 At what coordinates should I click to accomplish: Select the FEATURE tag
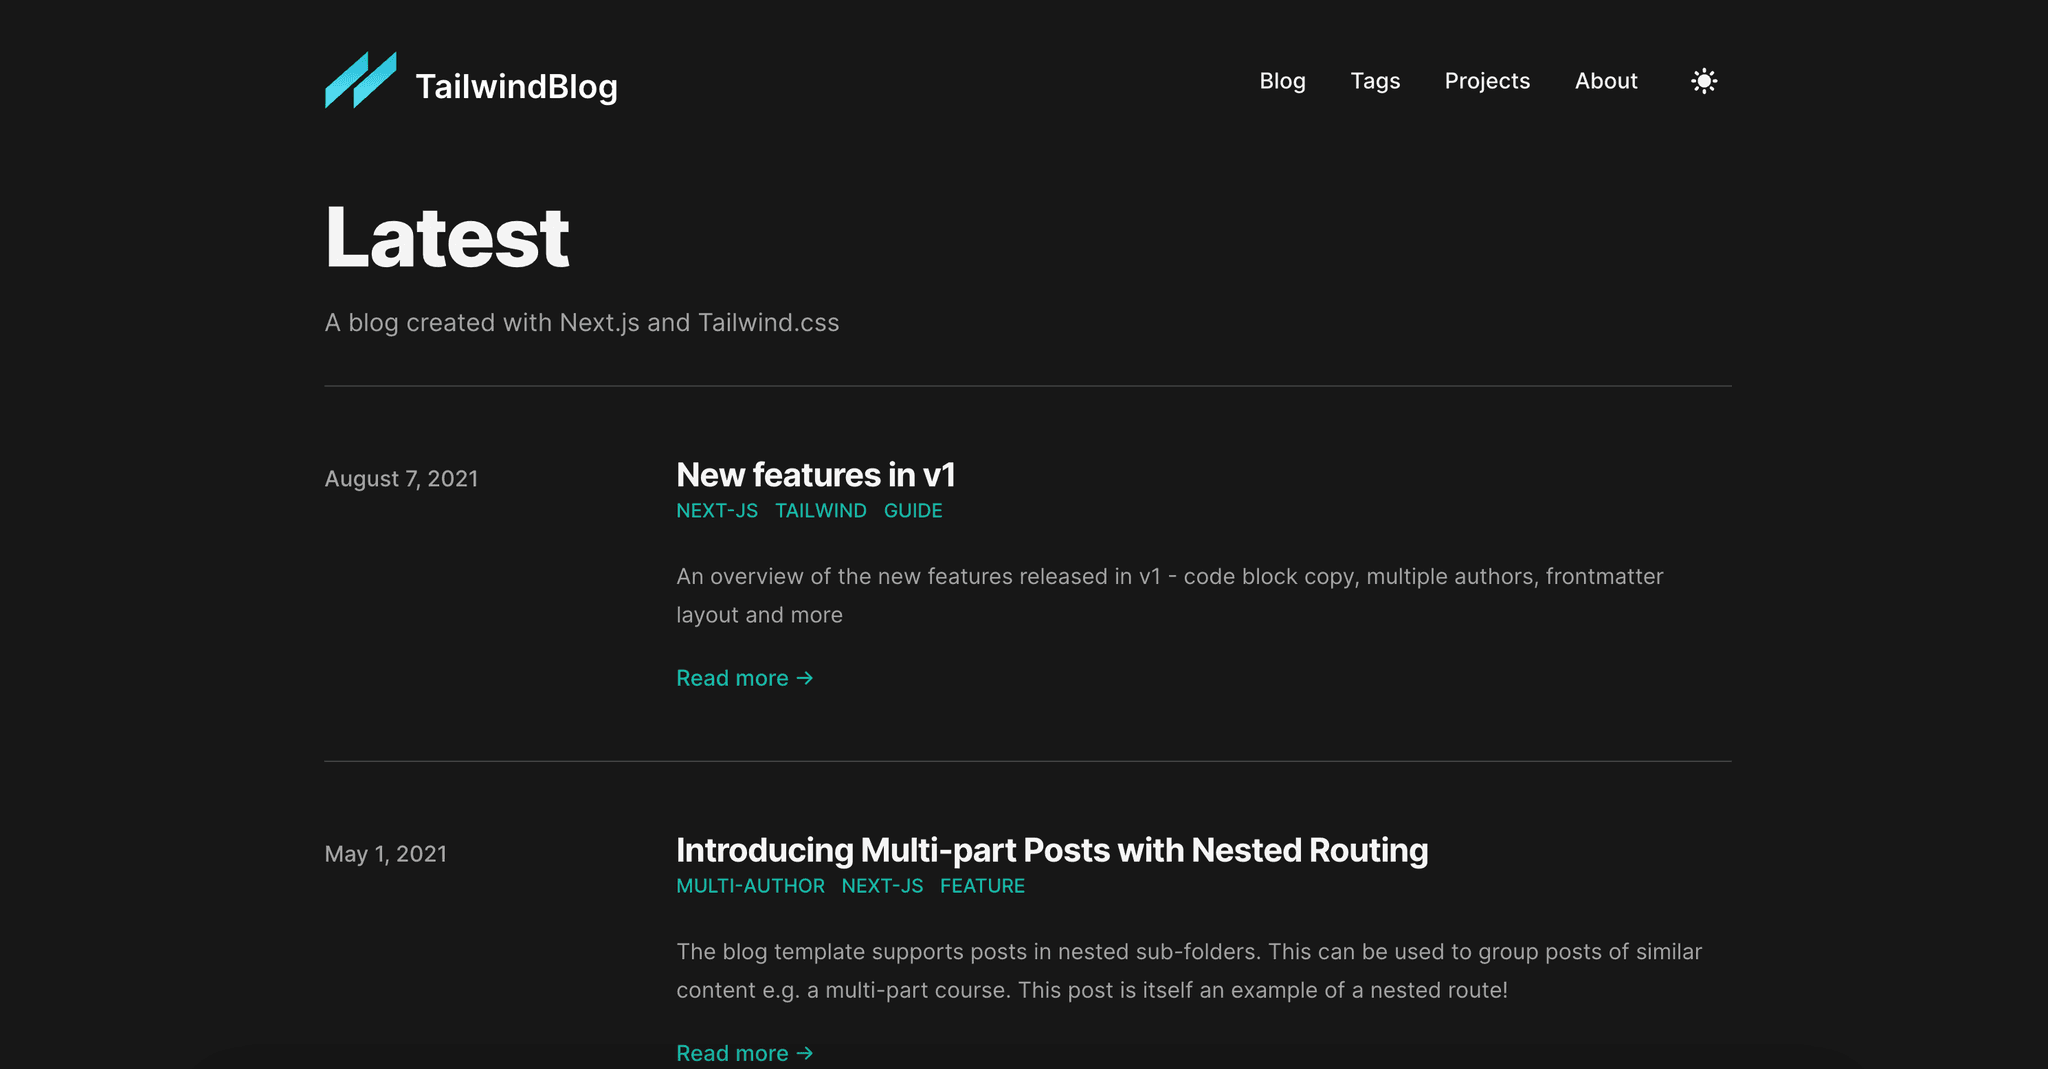(x=982, y=886)
